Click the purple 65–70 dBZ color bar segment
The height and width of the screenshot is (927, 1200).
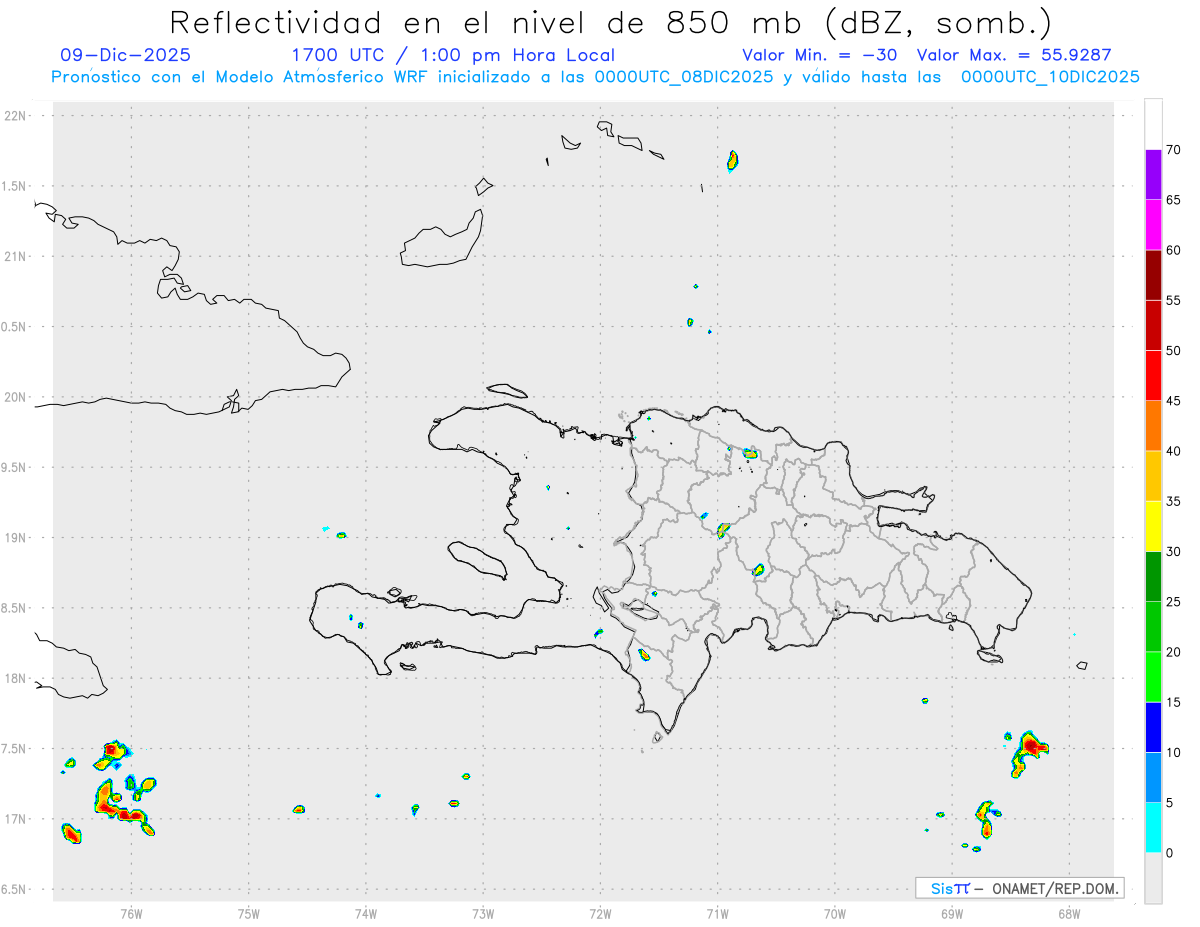click(x=1153, y=175)
